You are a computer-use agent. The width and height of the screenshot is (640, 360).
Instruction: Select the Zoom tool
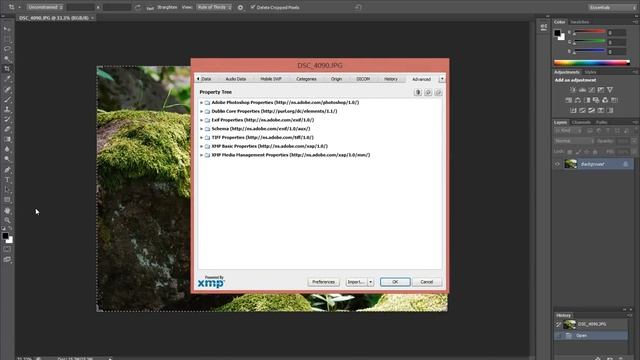pos(7,220)
